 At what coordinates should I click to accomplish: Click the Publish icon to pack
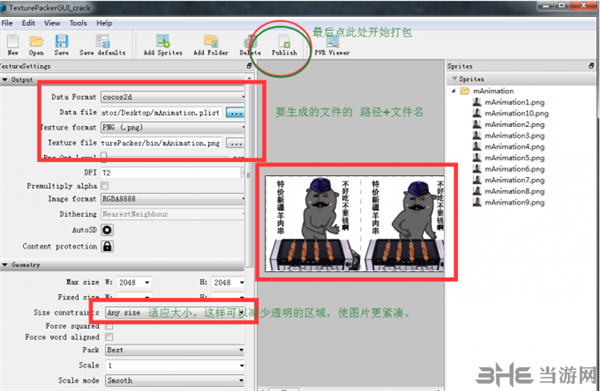(284, 41)
